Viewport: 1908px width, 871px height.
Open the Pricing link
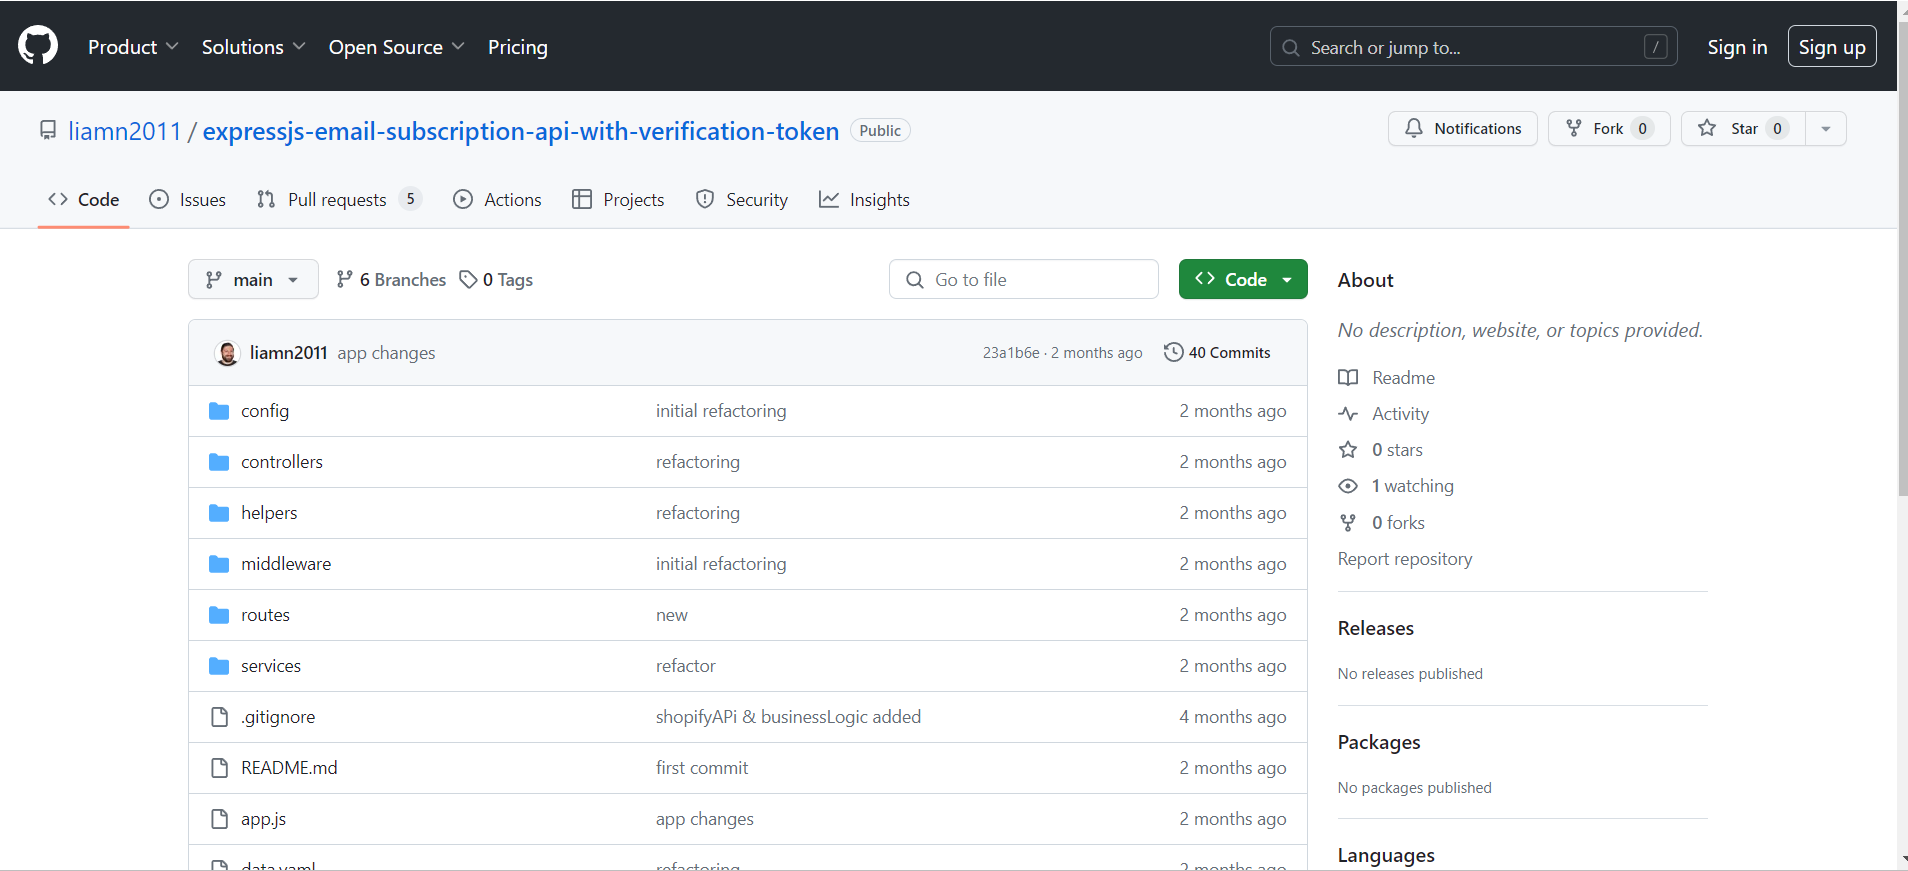[x=518, y=47]
